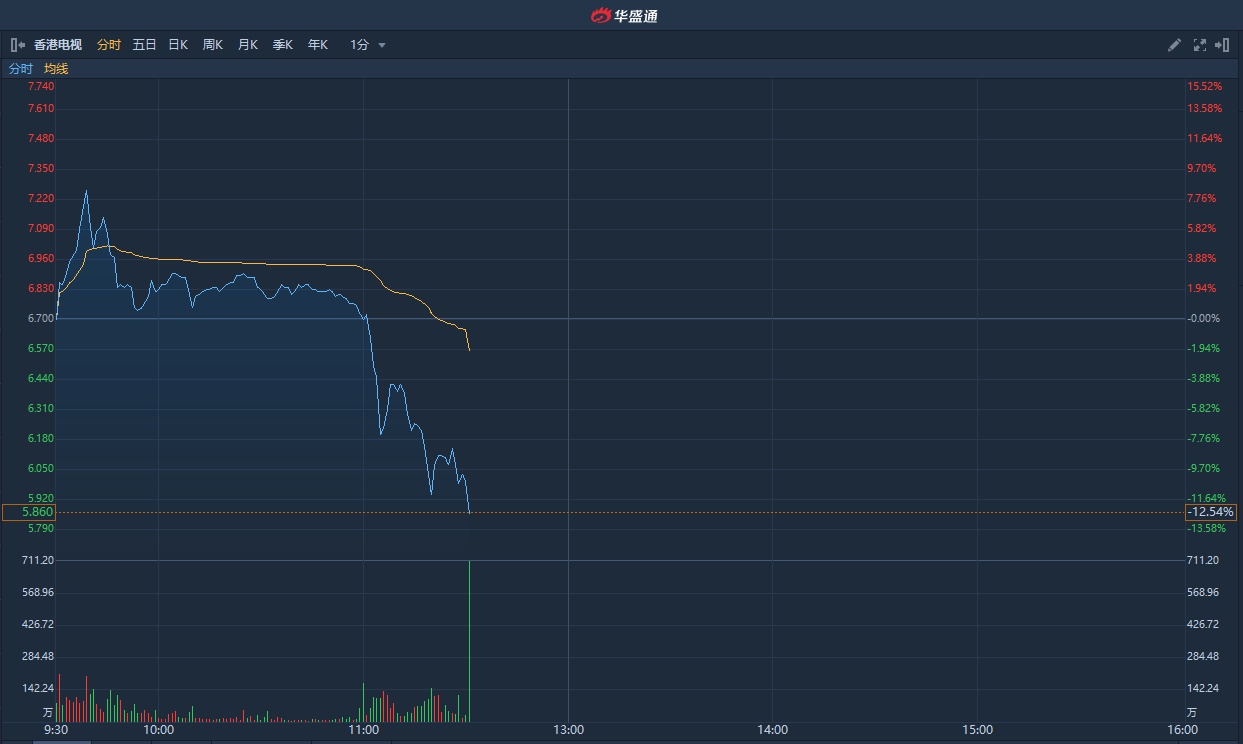Screen dimensions: 1243x744
Task: Switch to the 分时 chart tab
Action: coord(108,45)
